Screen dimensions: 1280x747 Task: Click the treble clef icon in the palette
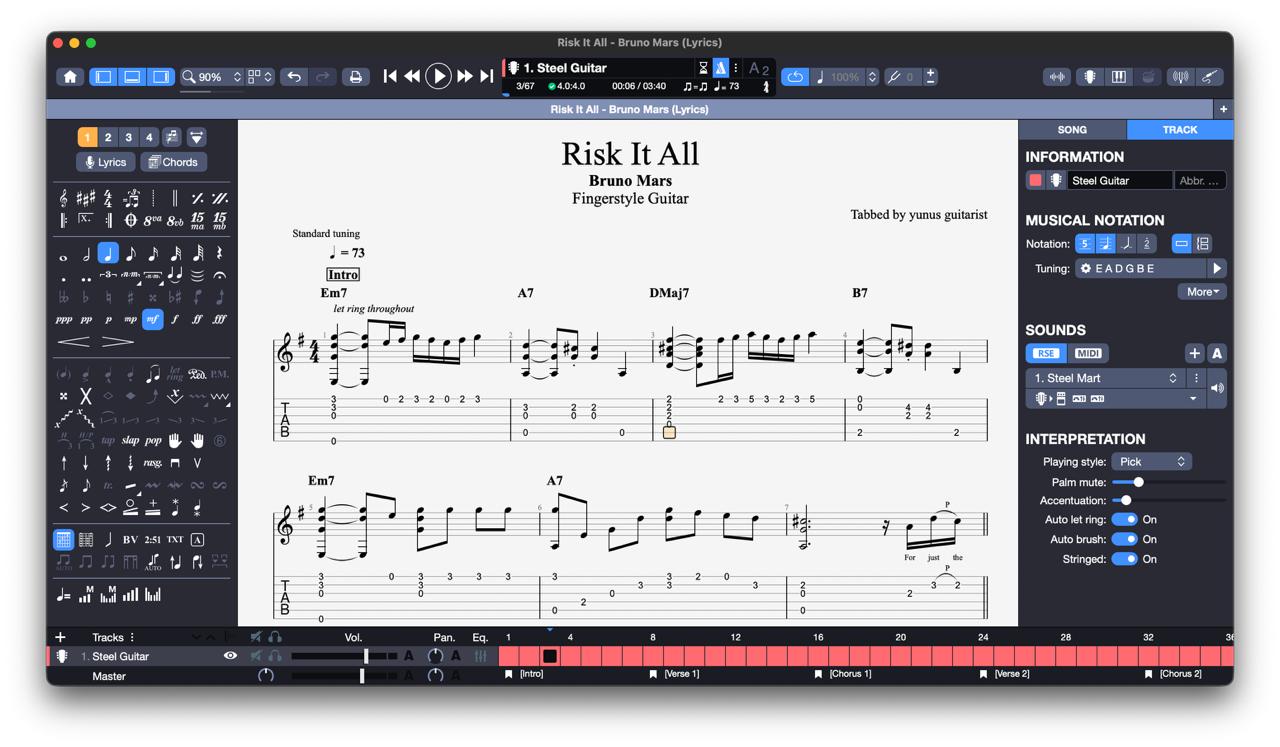pos(64,198)
